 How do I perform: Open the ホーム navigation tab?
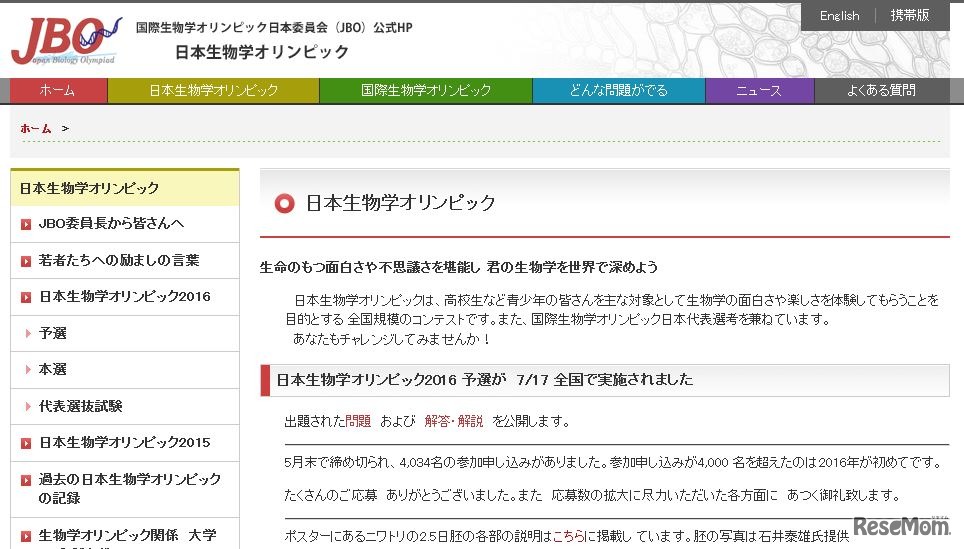click(58, 90)
